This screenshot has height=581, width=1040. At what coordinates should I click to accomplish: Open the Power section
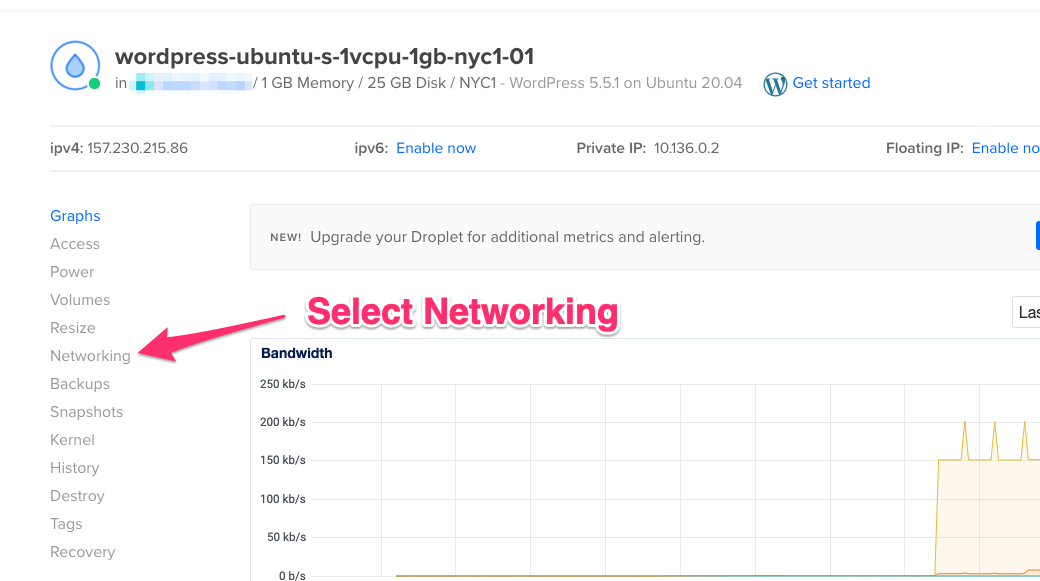coord(72,272)
